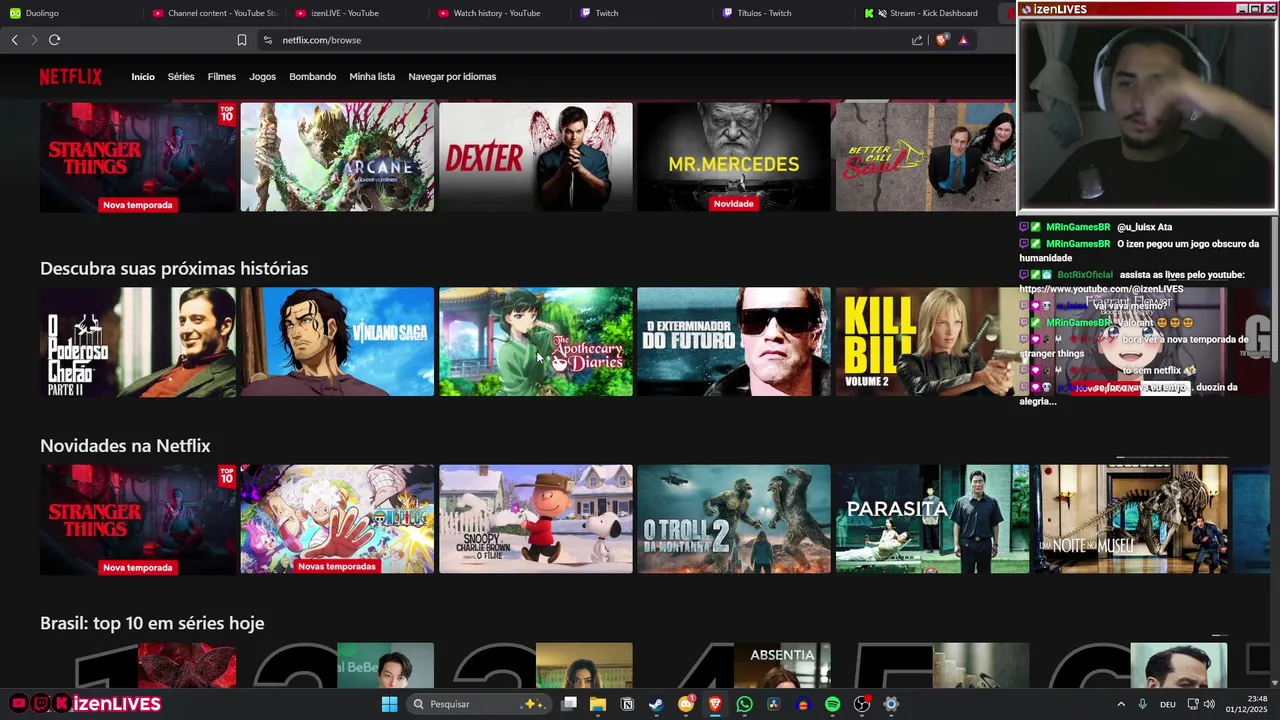Share the page via the share icon
The width and height of the screenshot is (1280, 720).
pyautogui.click(x=917, y=40)
